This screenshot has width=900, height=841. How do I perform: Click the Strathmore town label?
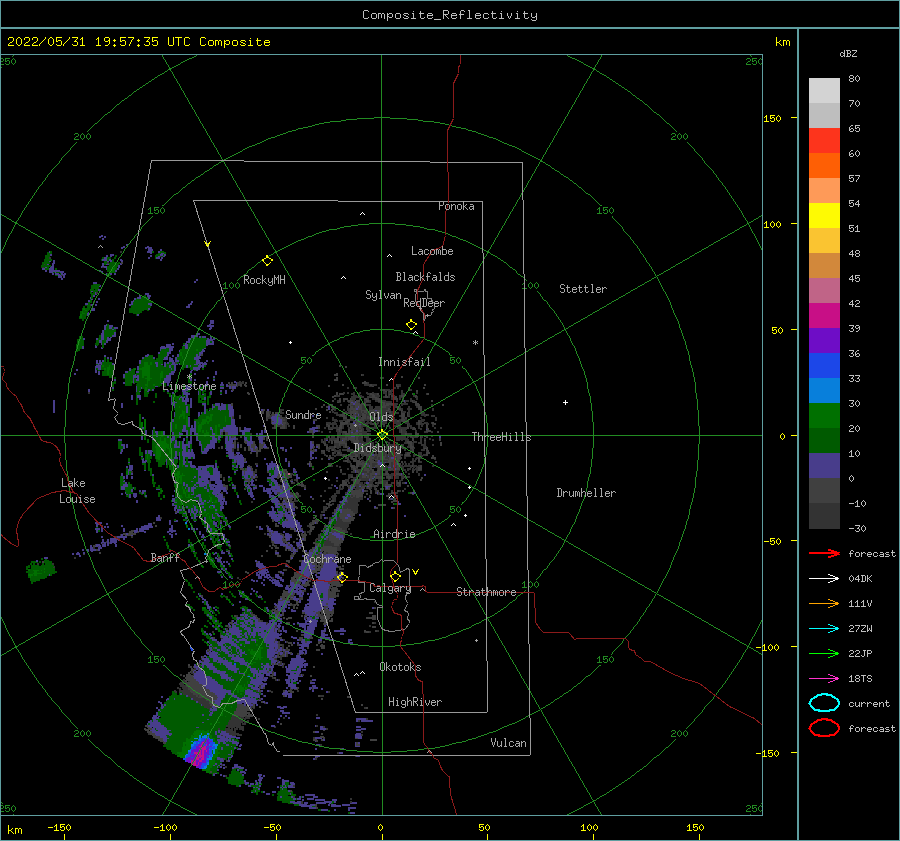coord(486,592)
